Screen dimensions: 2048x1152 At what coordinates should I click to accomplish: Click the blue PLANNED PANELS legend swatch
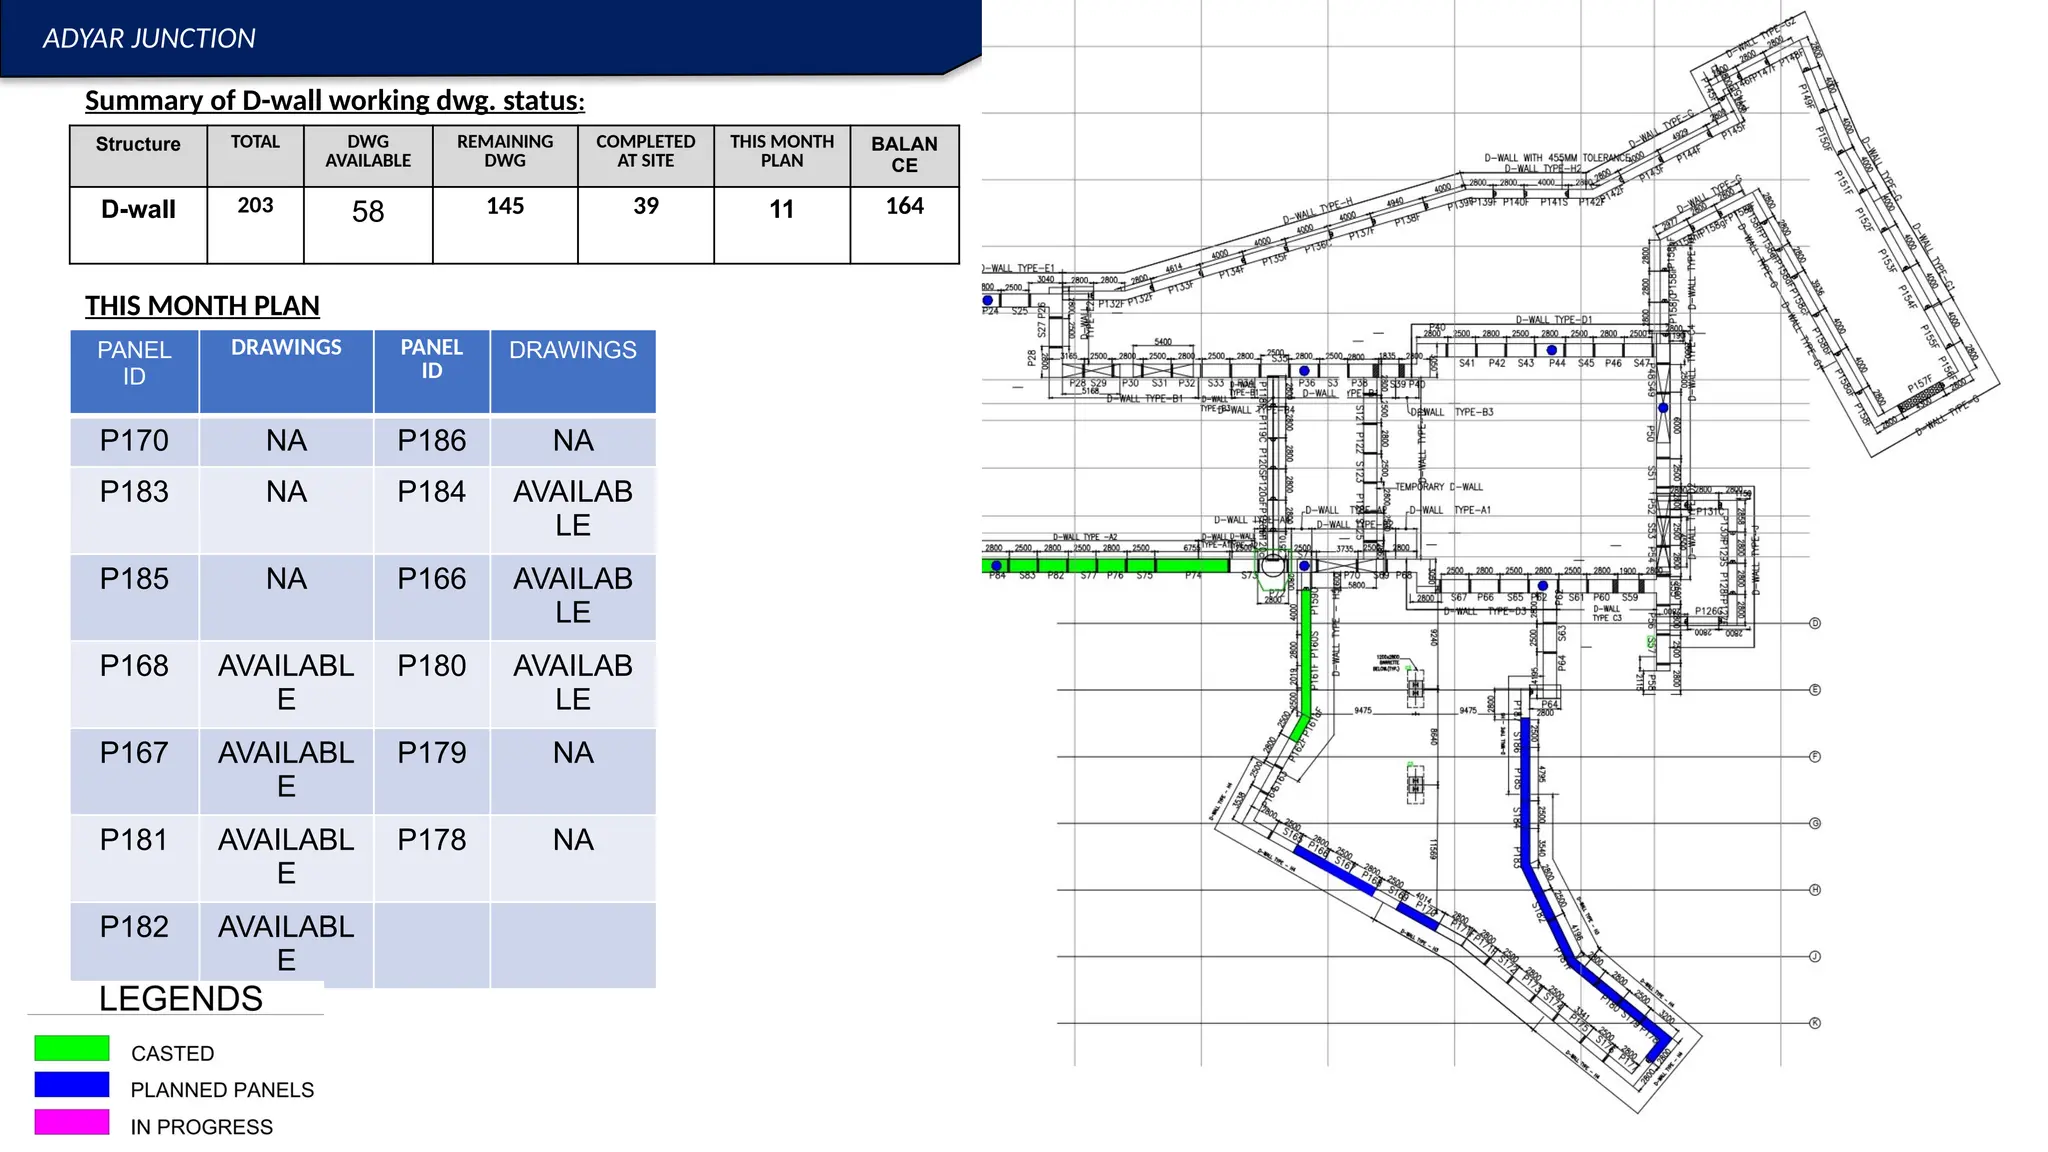[x=71, y=1085]
